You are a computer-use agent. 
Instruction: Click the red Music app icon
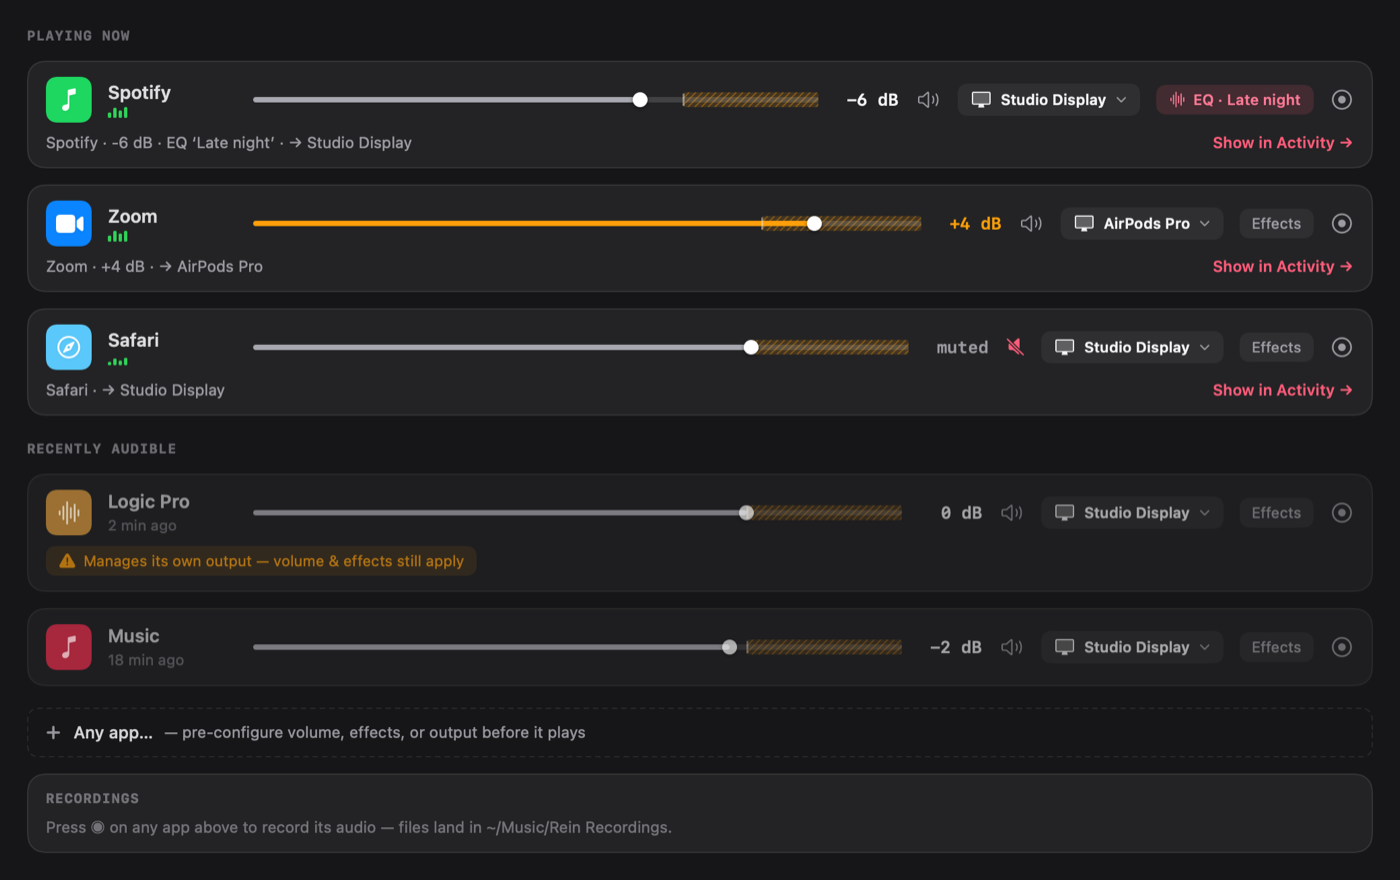point(69,647)
